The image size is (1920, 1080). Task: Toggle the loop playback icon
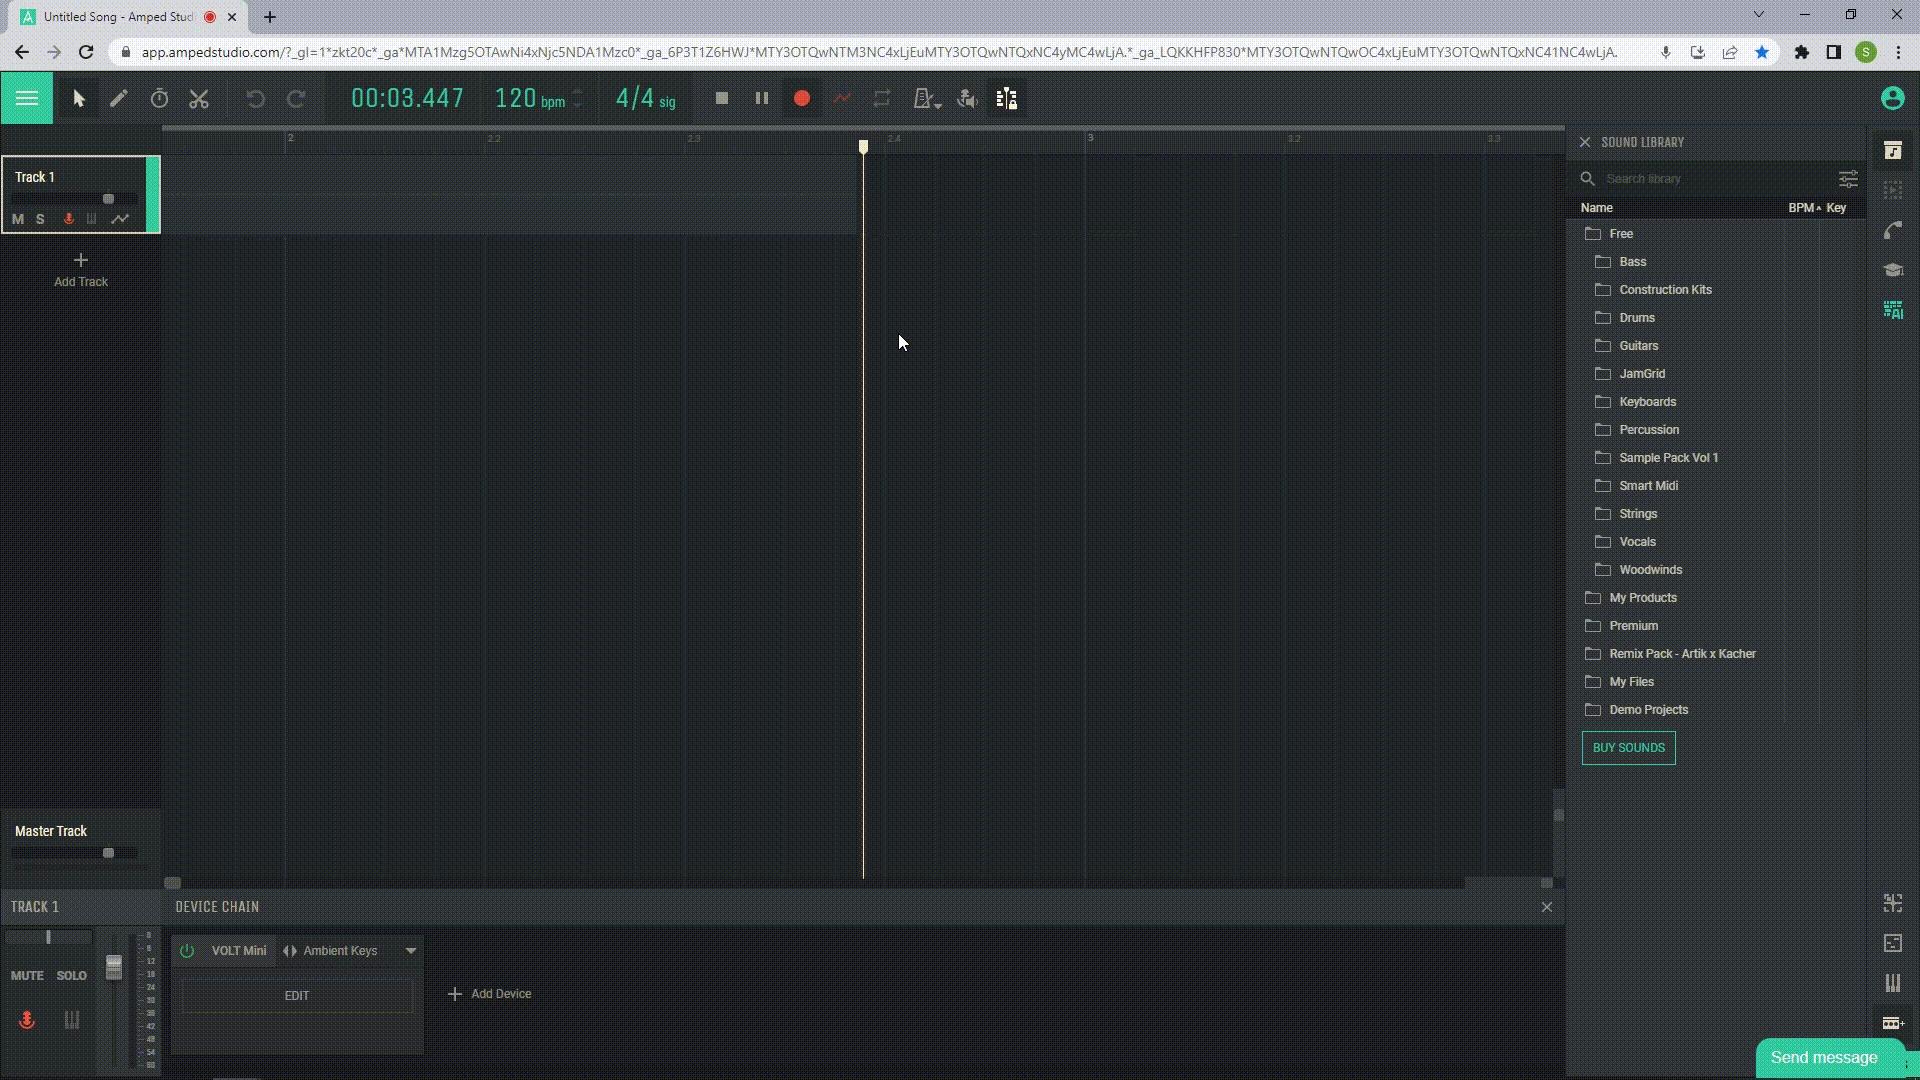[x=881, y=98]
